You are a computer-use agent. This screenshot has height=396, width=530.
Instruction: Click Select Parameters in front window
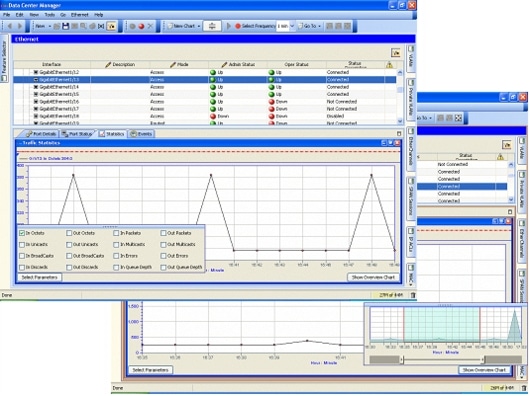40,277
